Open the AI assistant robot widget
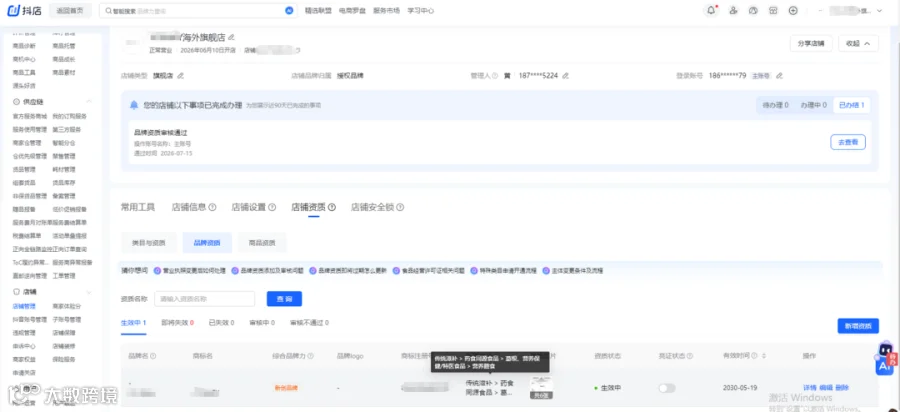 (886, 359)
